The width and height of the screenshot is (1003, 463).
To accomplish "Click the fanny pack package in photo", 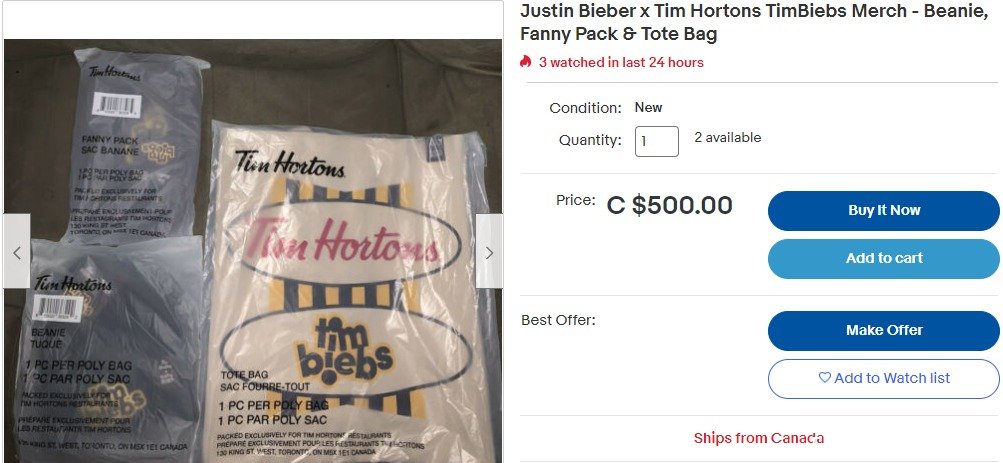I will [x=138, y=146].
